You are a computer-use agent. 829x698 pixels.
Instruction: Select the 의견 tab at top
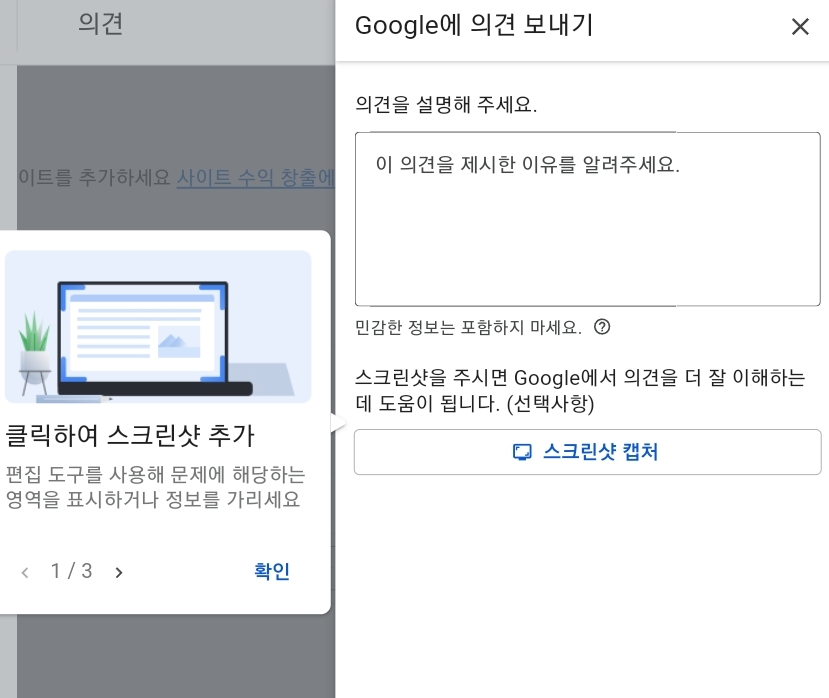point(100,24)
